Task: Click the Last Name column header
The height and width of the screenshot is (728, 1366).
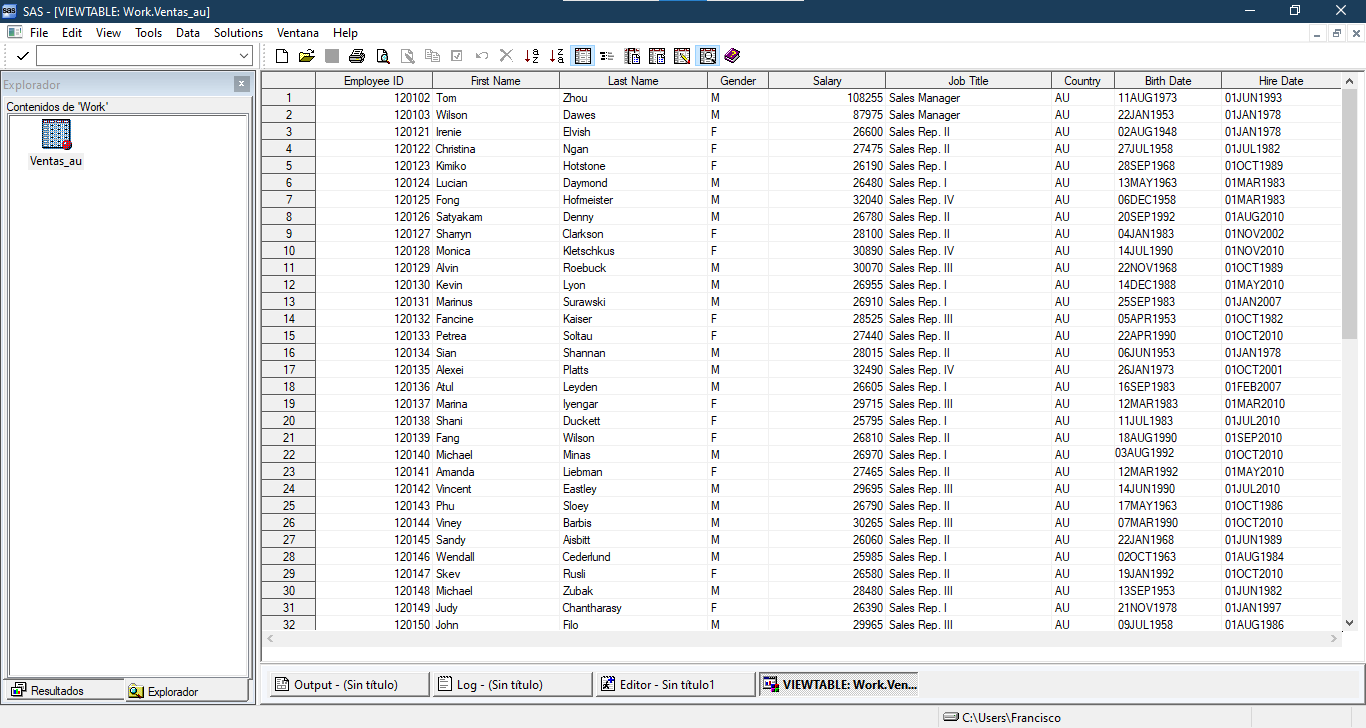Action: click(633, 81)
